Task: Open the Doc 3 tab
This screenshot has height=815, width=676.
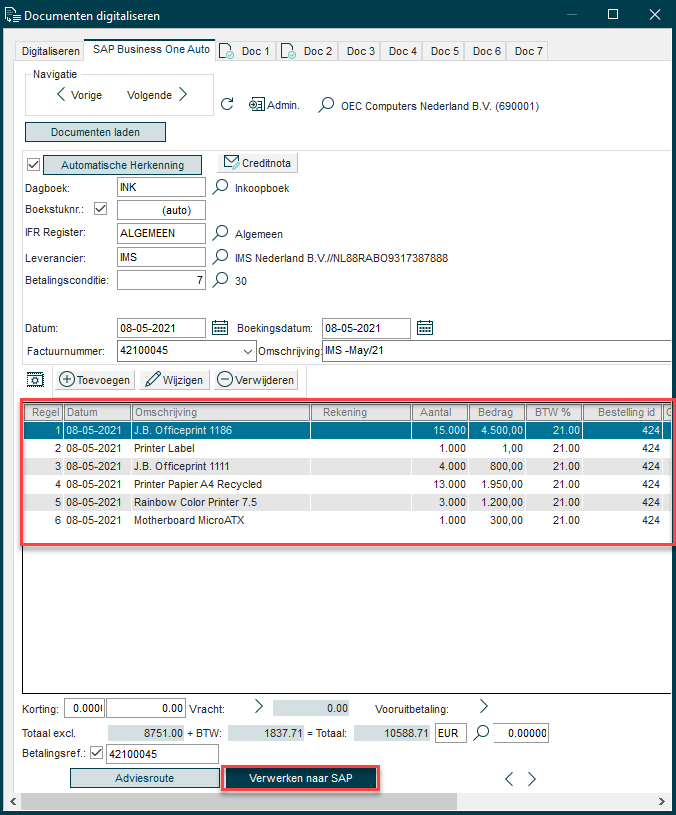Action: pos(360,51)
